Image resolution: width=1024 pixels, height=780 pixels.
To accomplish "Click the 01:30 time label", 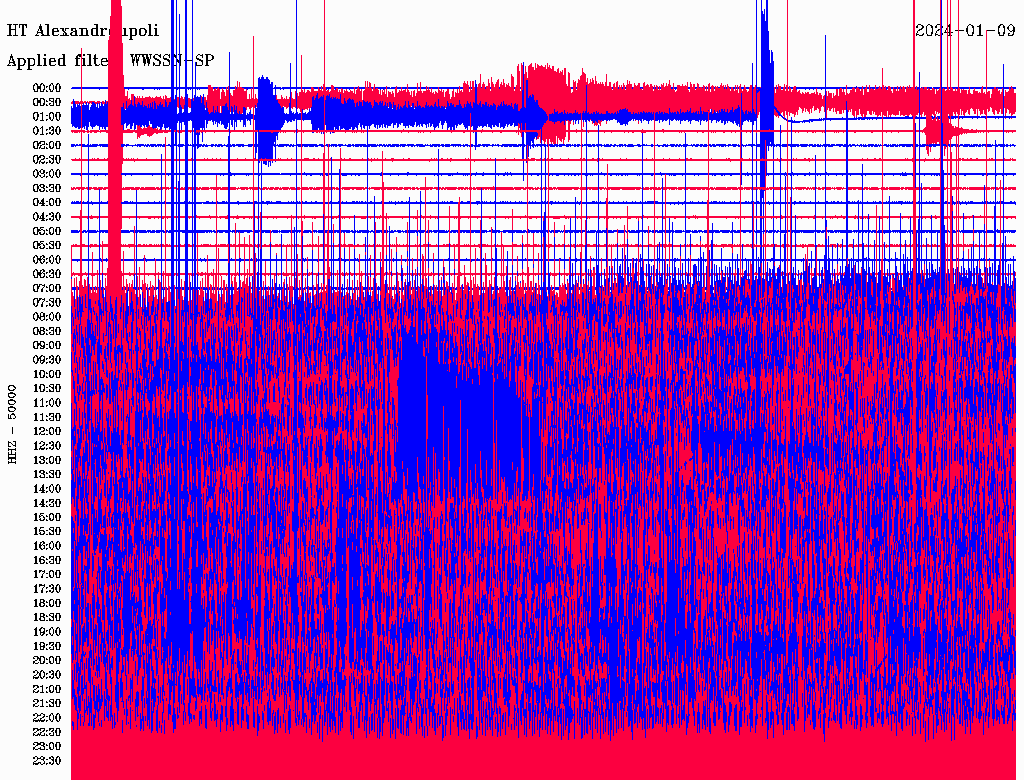I will coord(47,131).
